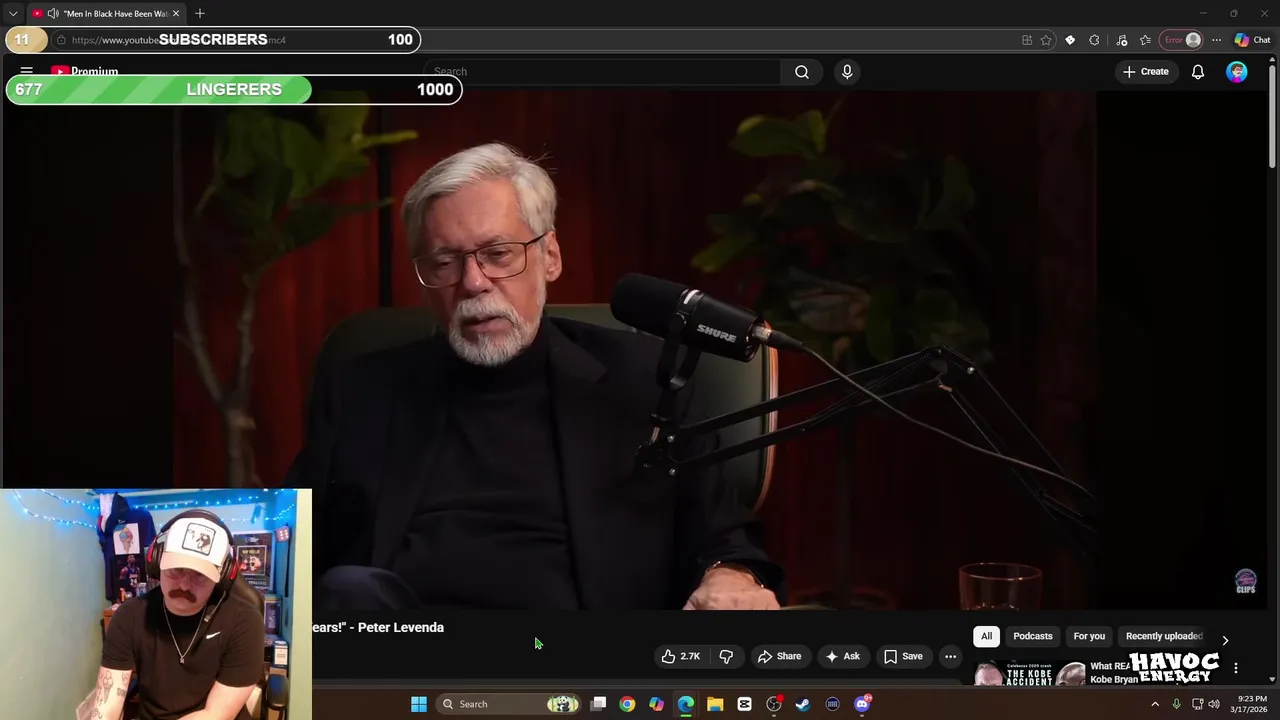Mute the tab via speaker icon
The height and width of the screenshot is (720, 1280).
pos(53,13)
